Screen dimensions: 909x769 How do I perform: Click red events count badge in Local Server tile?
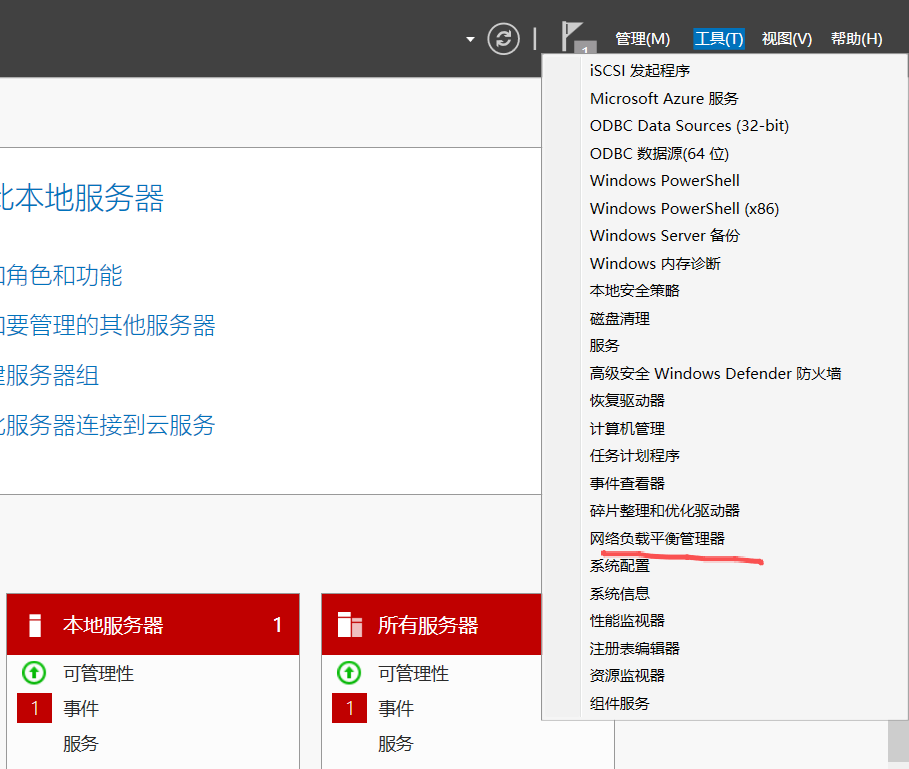tap(34, 709)
